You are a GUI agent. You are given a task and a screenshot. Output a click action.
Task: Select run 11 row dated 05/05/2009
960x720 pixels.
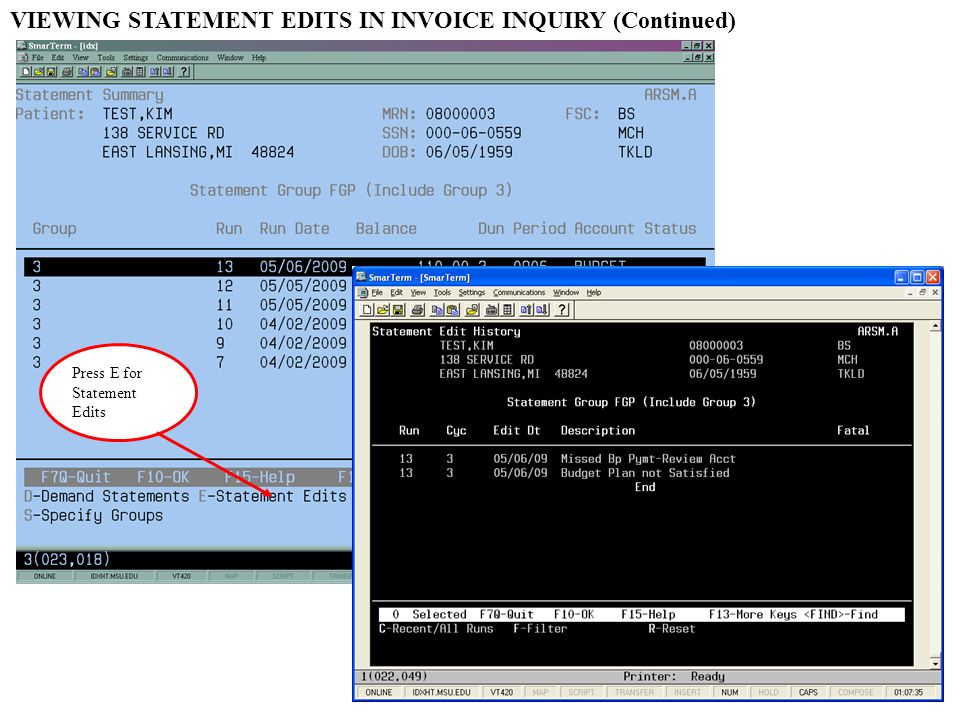[189, 305]
